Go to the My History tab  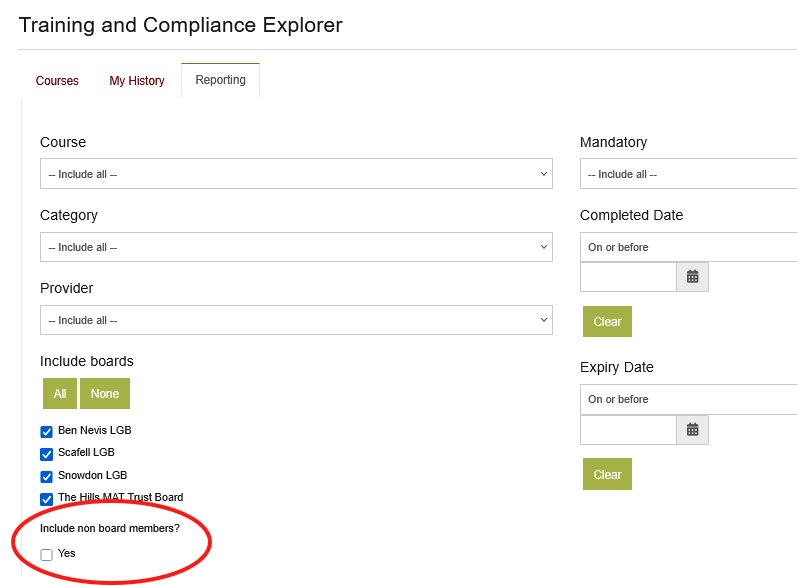137,81
